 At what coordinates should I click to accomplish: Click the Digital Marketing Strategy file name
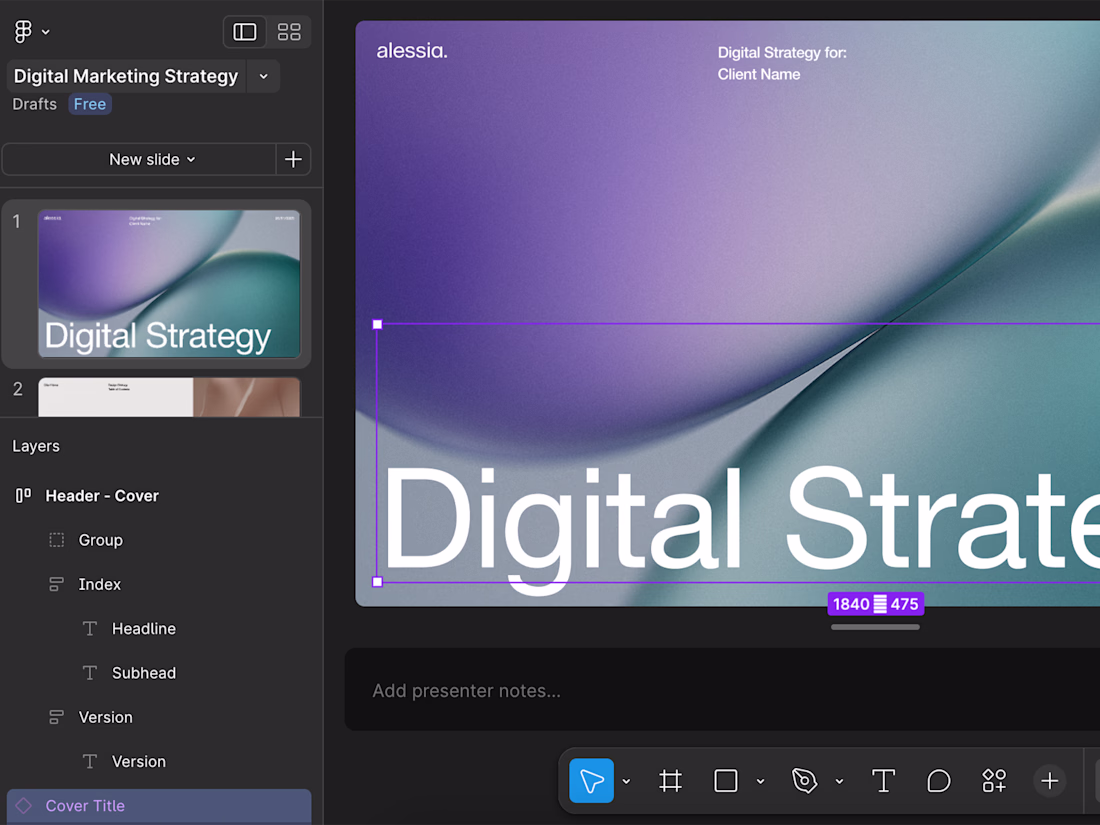tap(126, 76)
